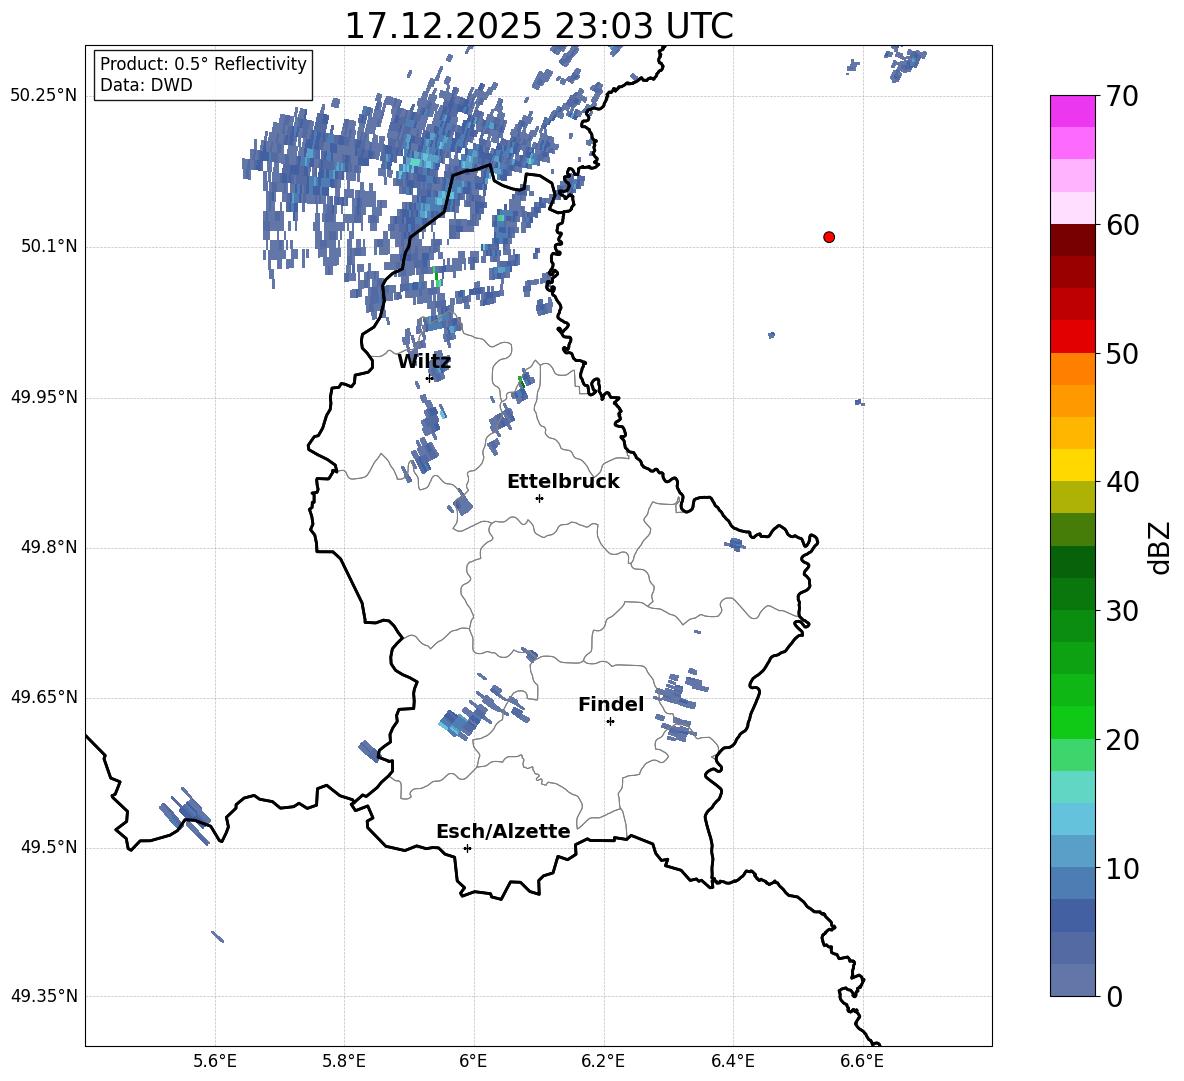Click the 6.2°E longitude label

[x=603, y=1061]
